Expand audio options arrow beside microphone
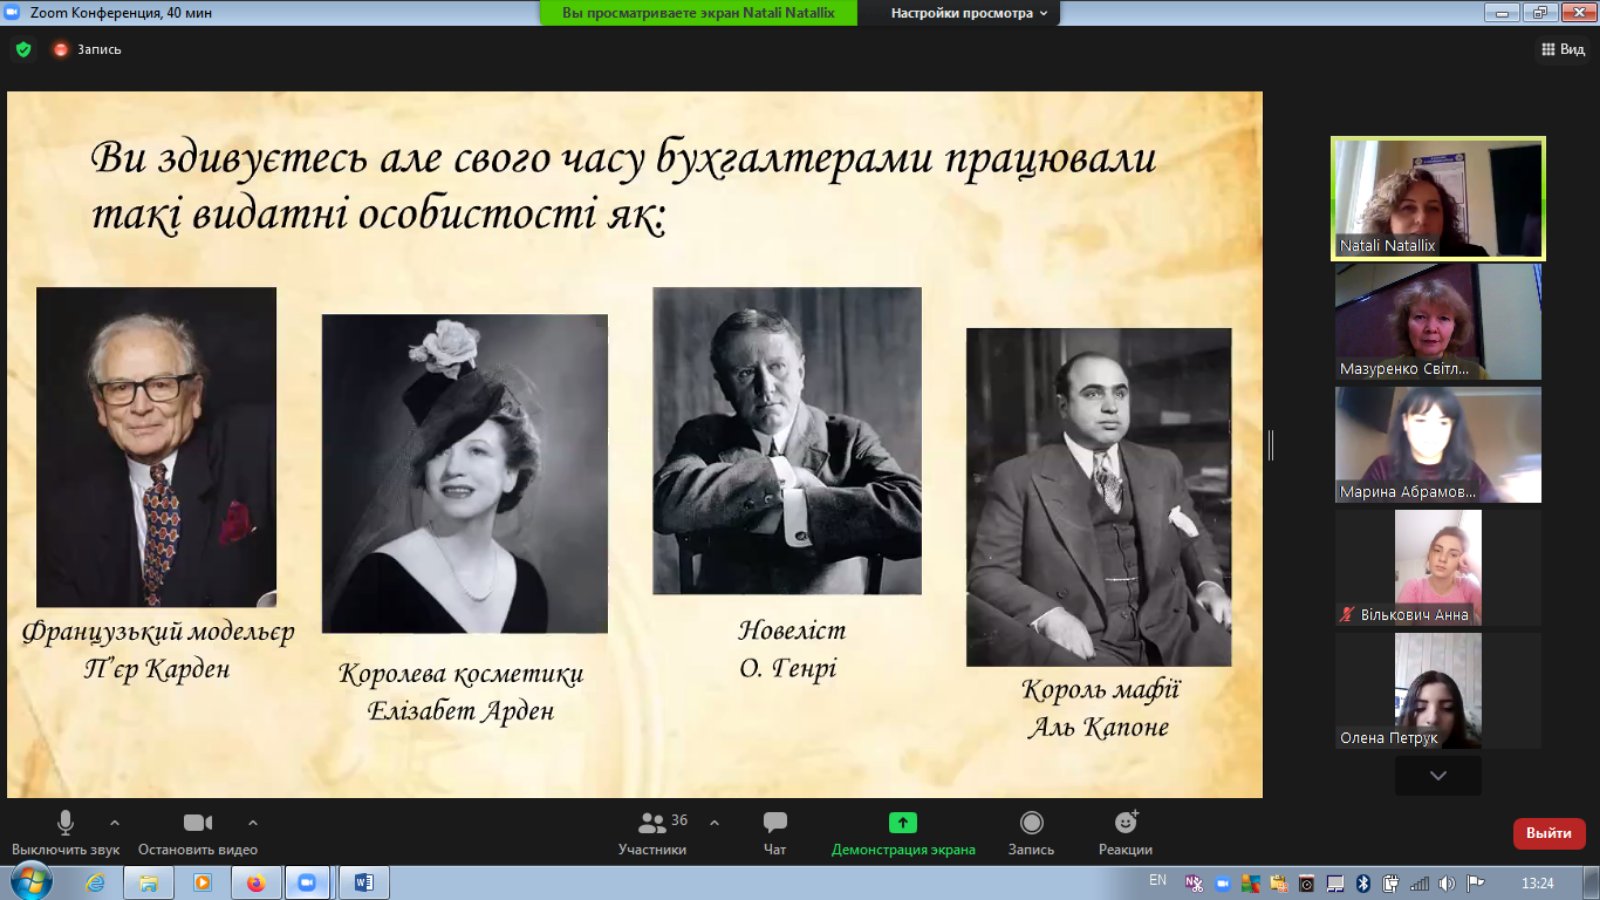Viewport: 1600px width, 900px height. click(115, 822)
